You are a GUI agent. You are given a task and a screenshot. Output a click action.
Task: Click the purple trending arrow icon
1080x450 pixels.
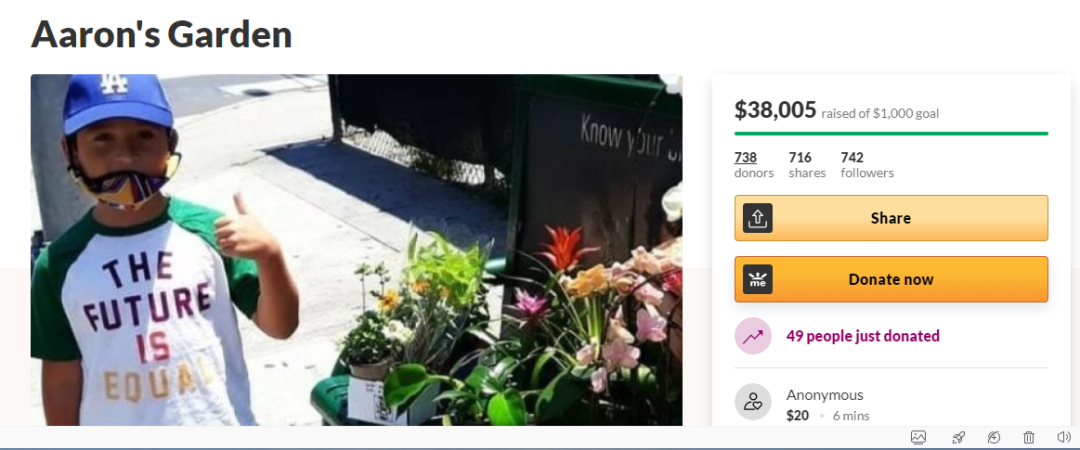pyautogui.click(x=753, y=336)
